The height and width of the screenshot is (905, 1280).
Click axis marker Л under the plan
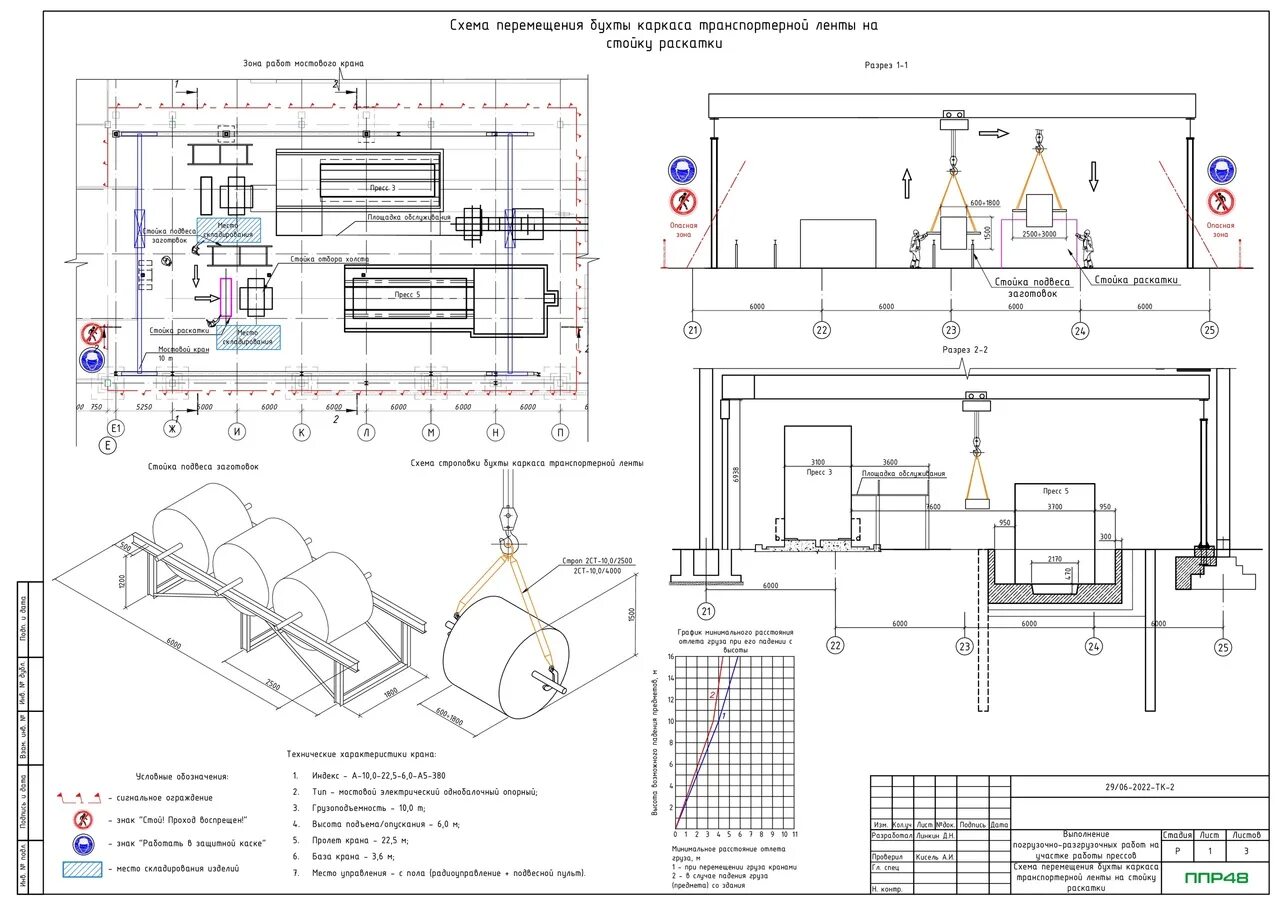pyautogui.click(x=366, y=431)
